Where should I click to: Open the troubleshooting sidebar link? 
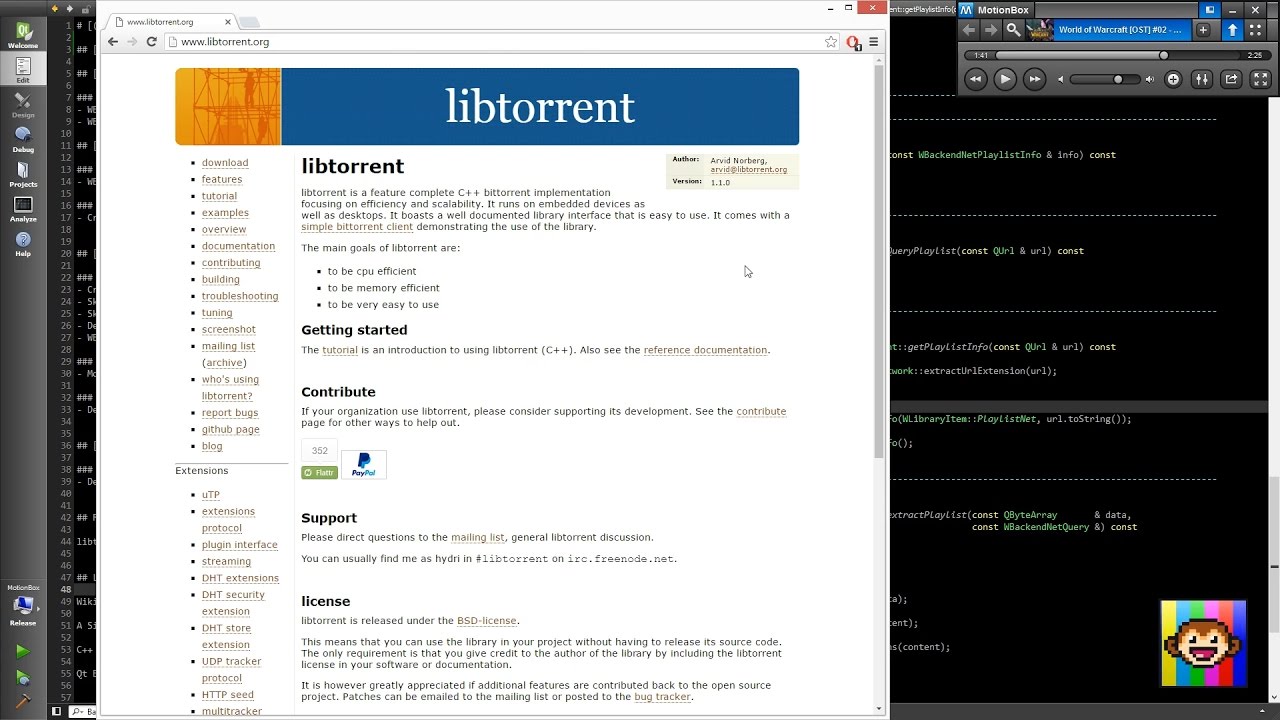tap(240, 296)
